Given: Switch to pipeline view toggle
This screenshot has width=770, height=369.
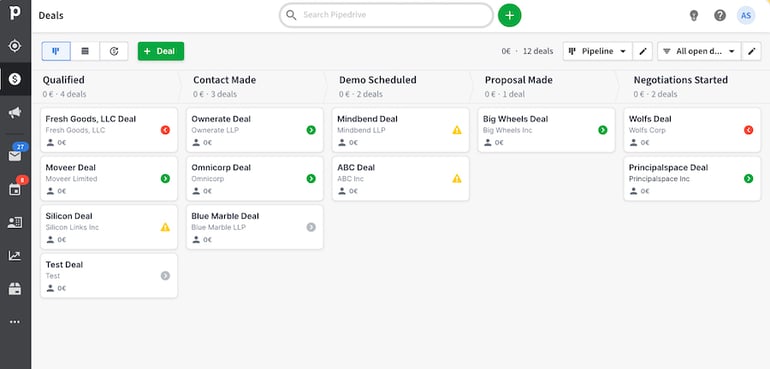Looking at the screenshot, I should (x=56, y=51).
